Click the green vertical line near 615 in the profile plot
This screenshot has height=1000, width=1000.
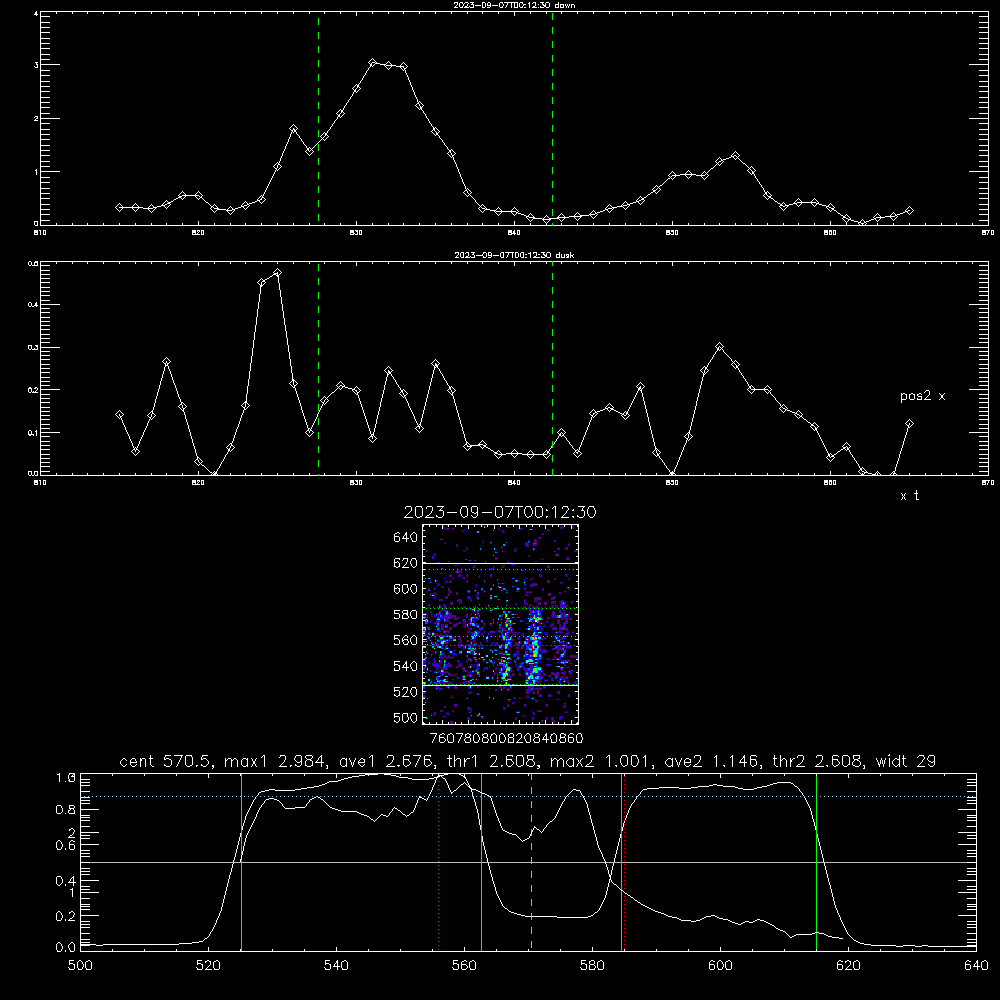(816, 862)
